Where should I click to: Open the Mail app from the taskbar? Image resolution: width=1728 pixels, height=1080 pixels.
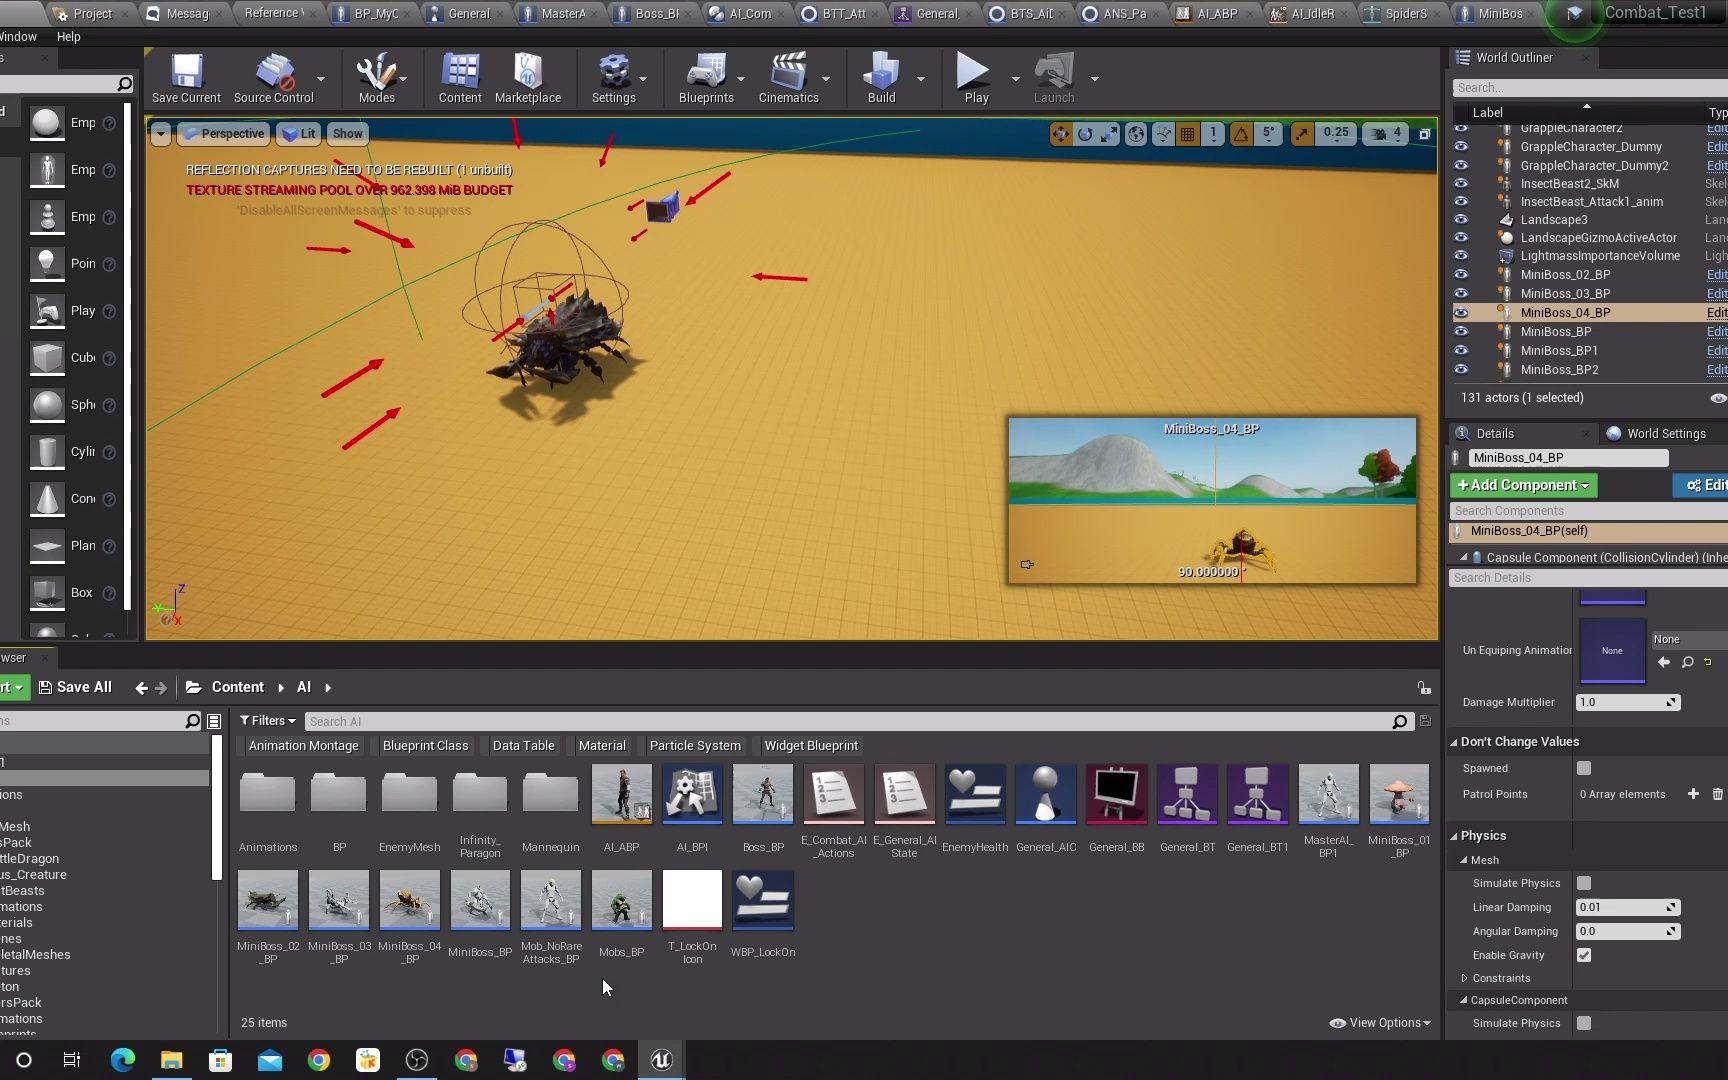tap(269, 1060)
